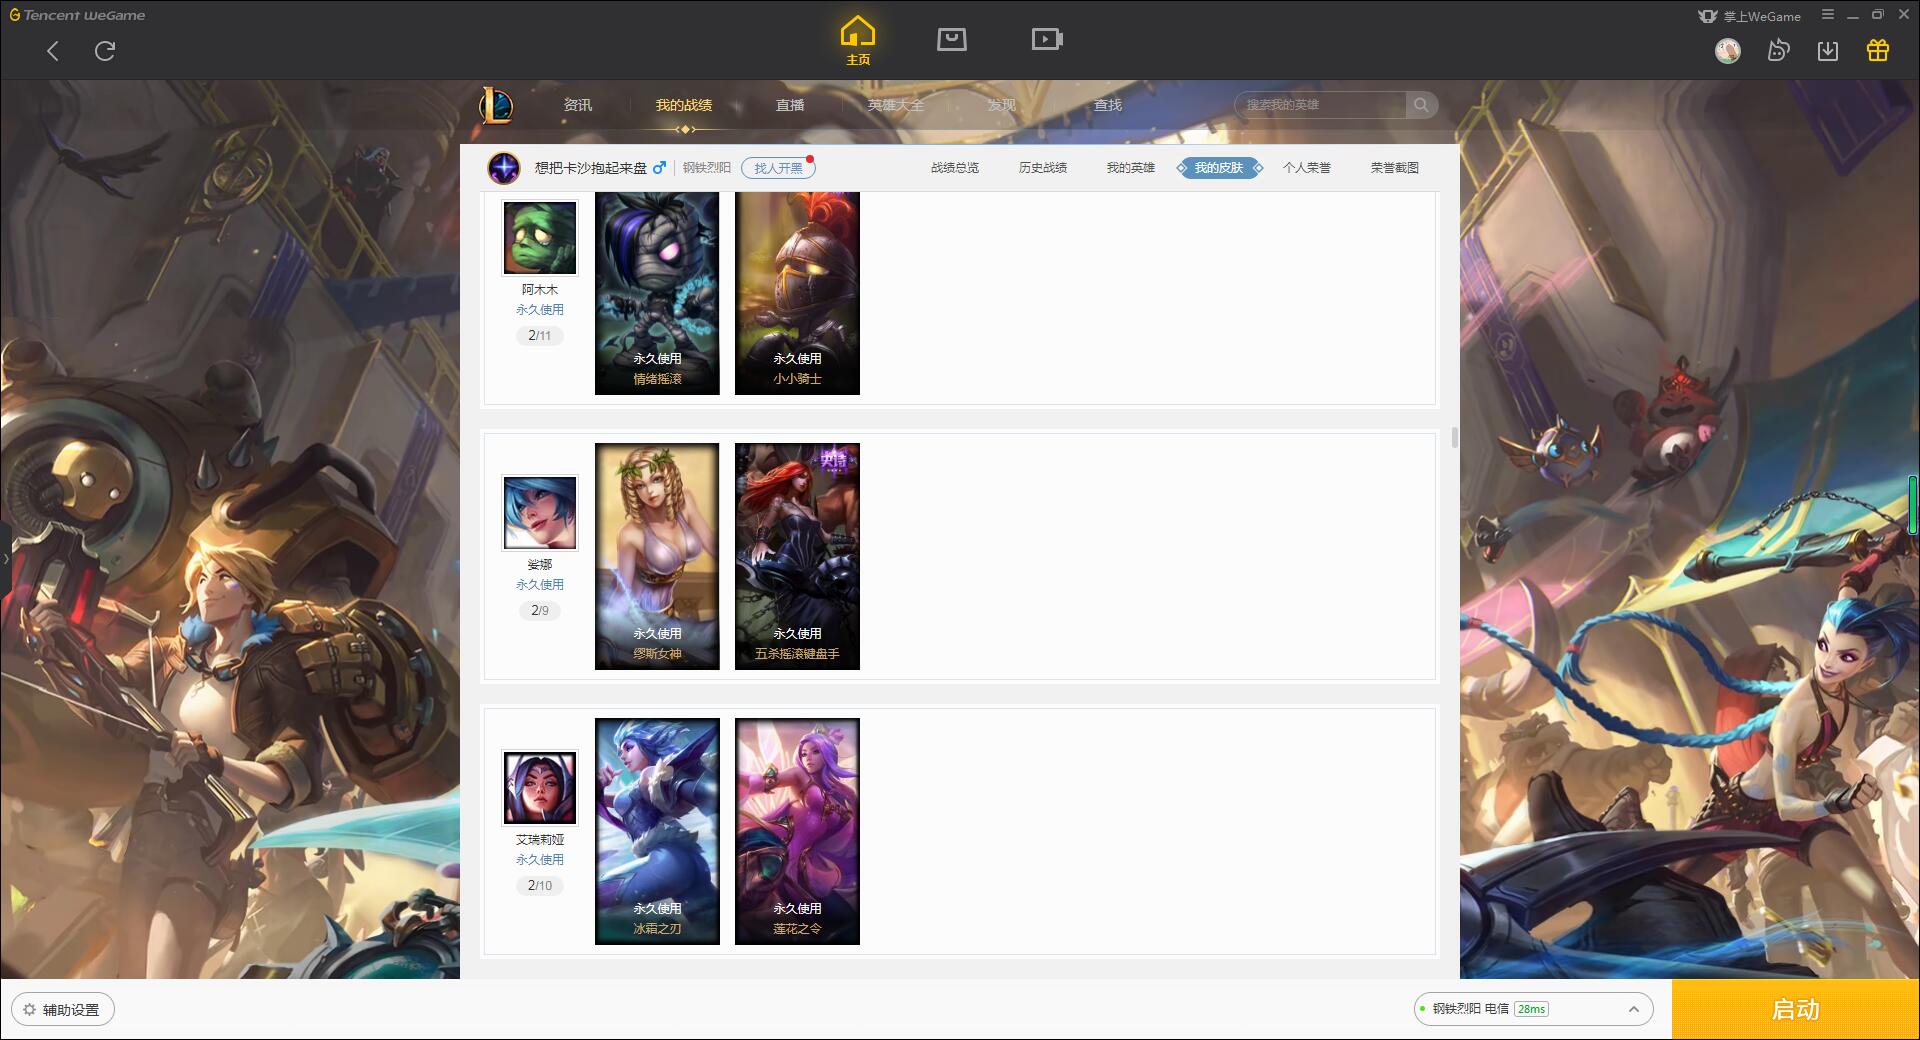Open the 资讯 tab
The width and height of the screenshot is (1920, 1040).
(x=578, y=105)
